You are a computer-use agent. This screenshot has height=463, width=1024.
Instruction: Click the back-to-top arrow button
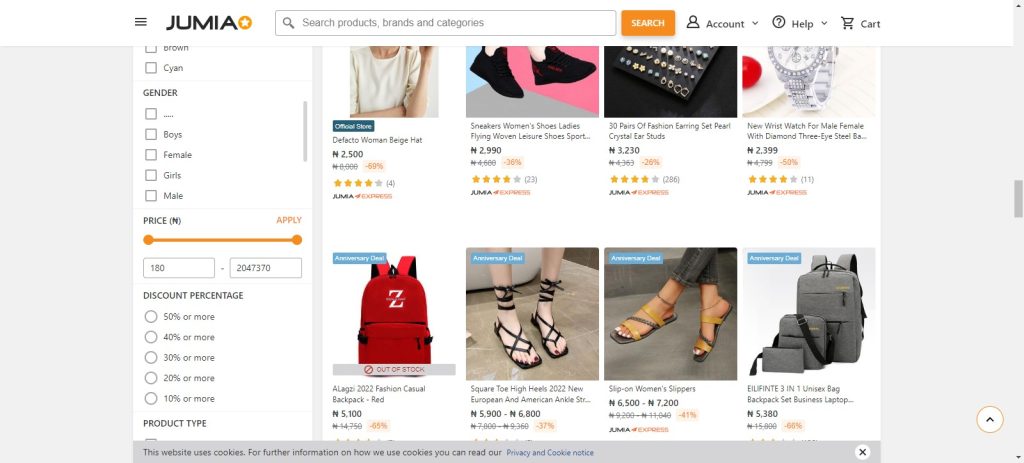[989, 419]
